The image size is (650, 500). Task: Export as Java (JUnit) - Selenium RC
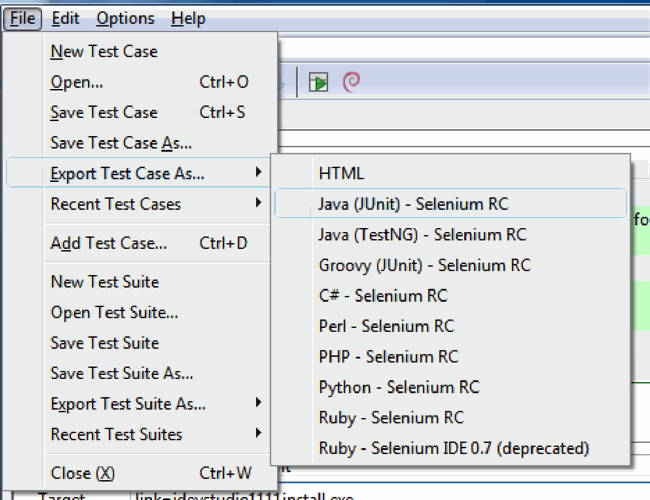[413, 204]
